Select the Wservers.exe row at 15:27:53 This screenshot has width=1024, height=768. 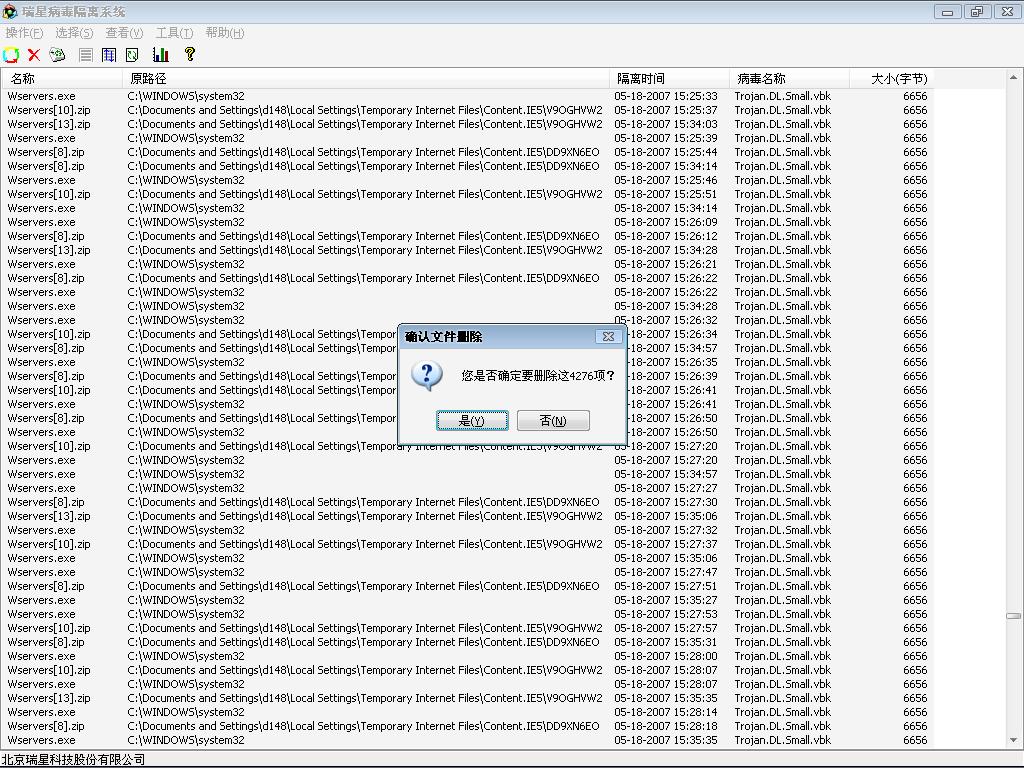click(x=467, y=614)
